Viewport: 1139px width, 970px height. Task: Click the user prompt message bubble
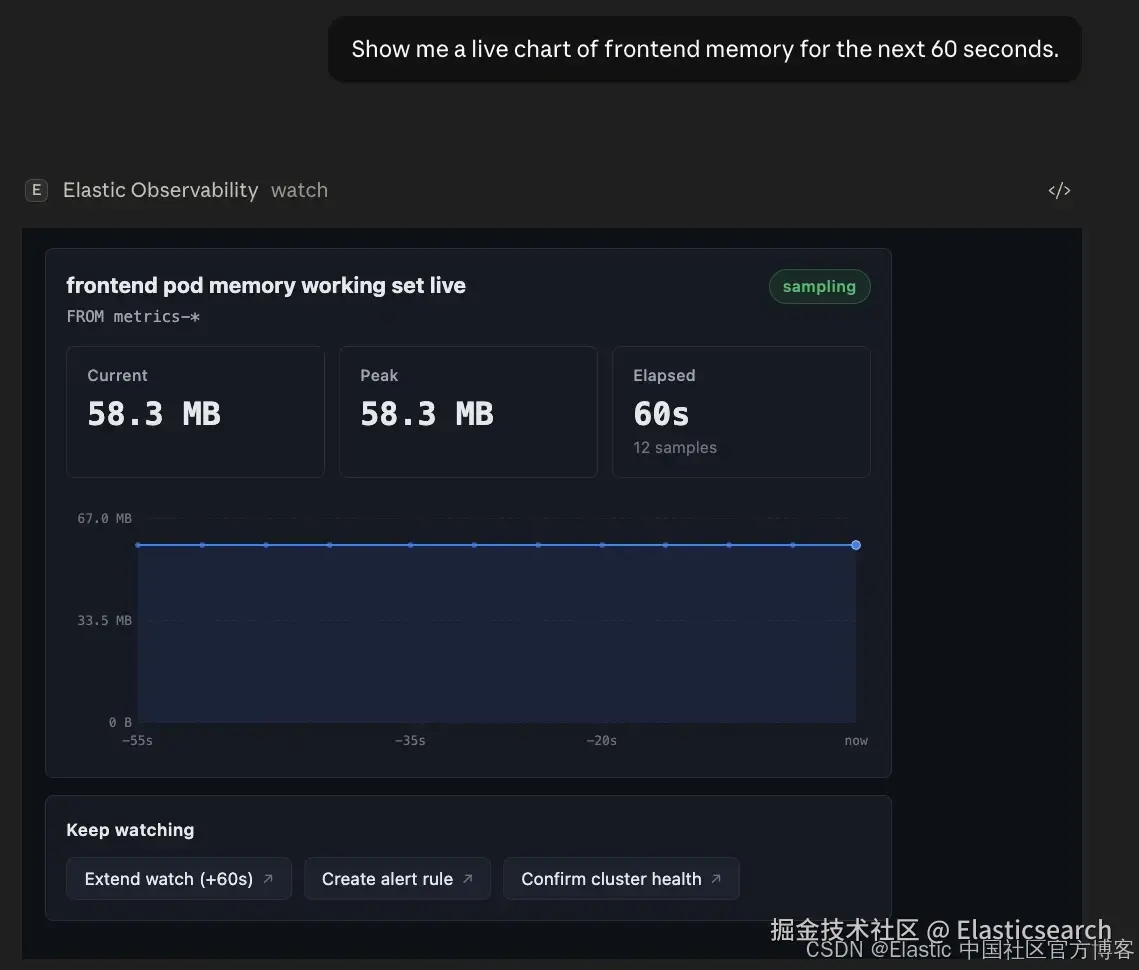pos(704,49)
